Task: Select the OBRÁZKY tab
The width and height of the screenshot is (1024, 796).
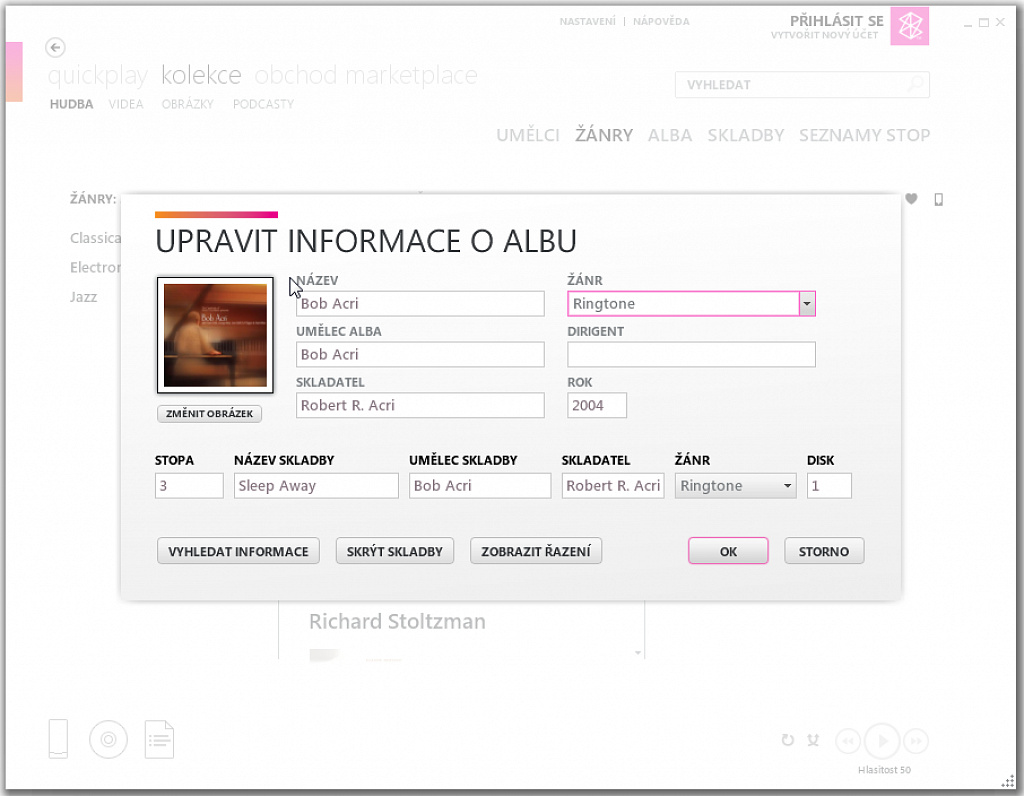Action: click(x=187, y=104)
